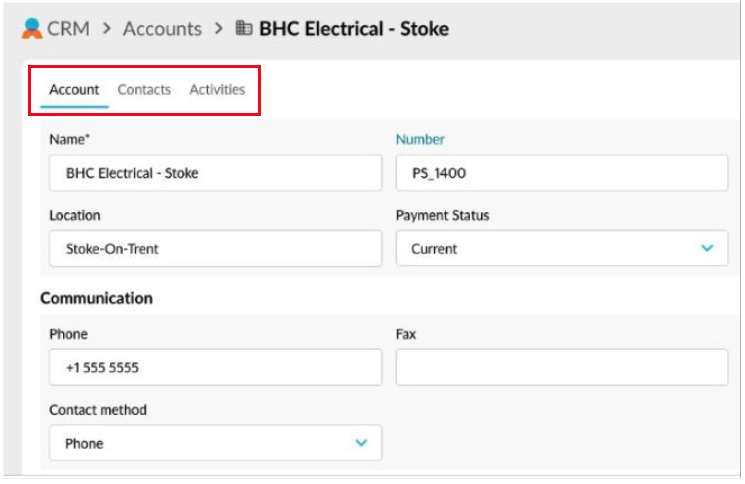Focus the Number field containing PS_1400
Viewport: 745px width, 484px height.
click(x=561, y=173)
